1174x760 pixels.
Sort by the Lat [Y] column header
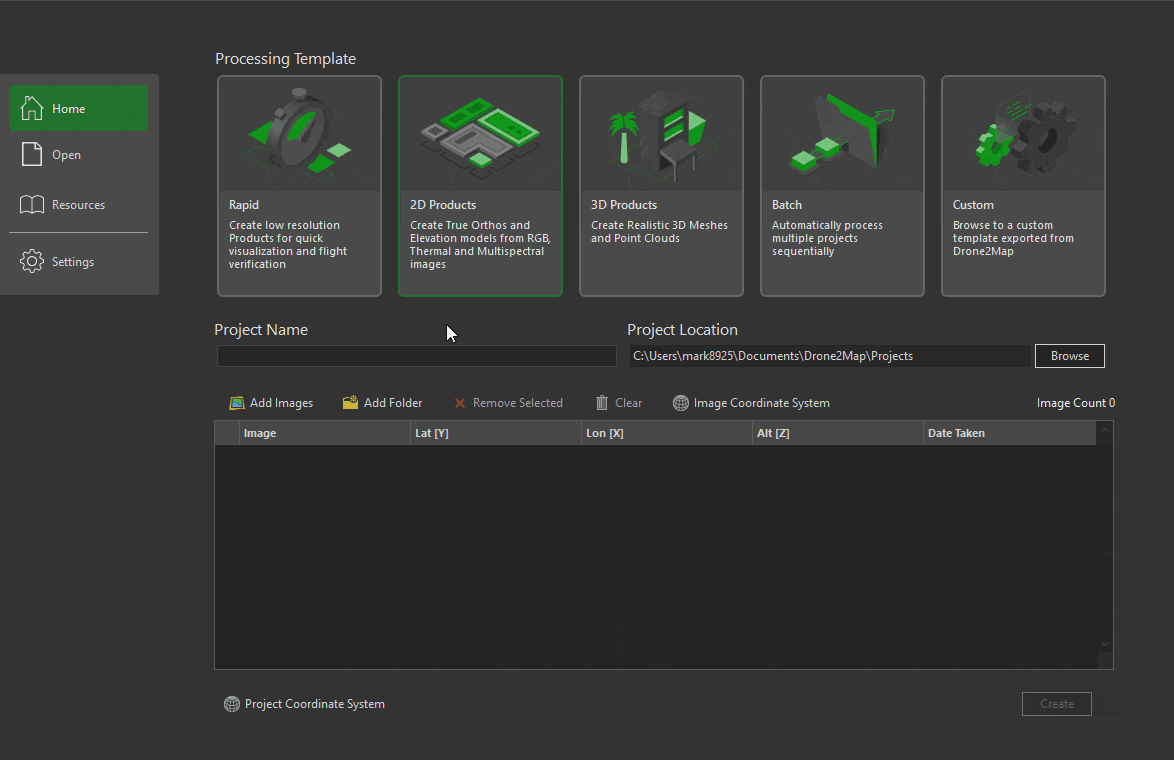click(495, 433)
